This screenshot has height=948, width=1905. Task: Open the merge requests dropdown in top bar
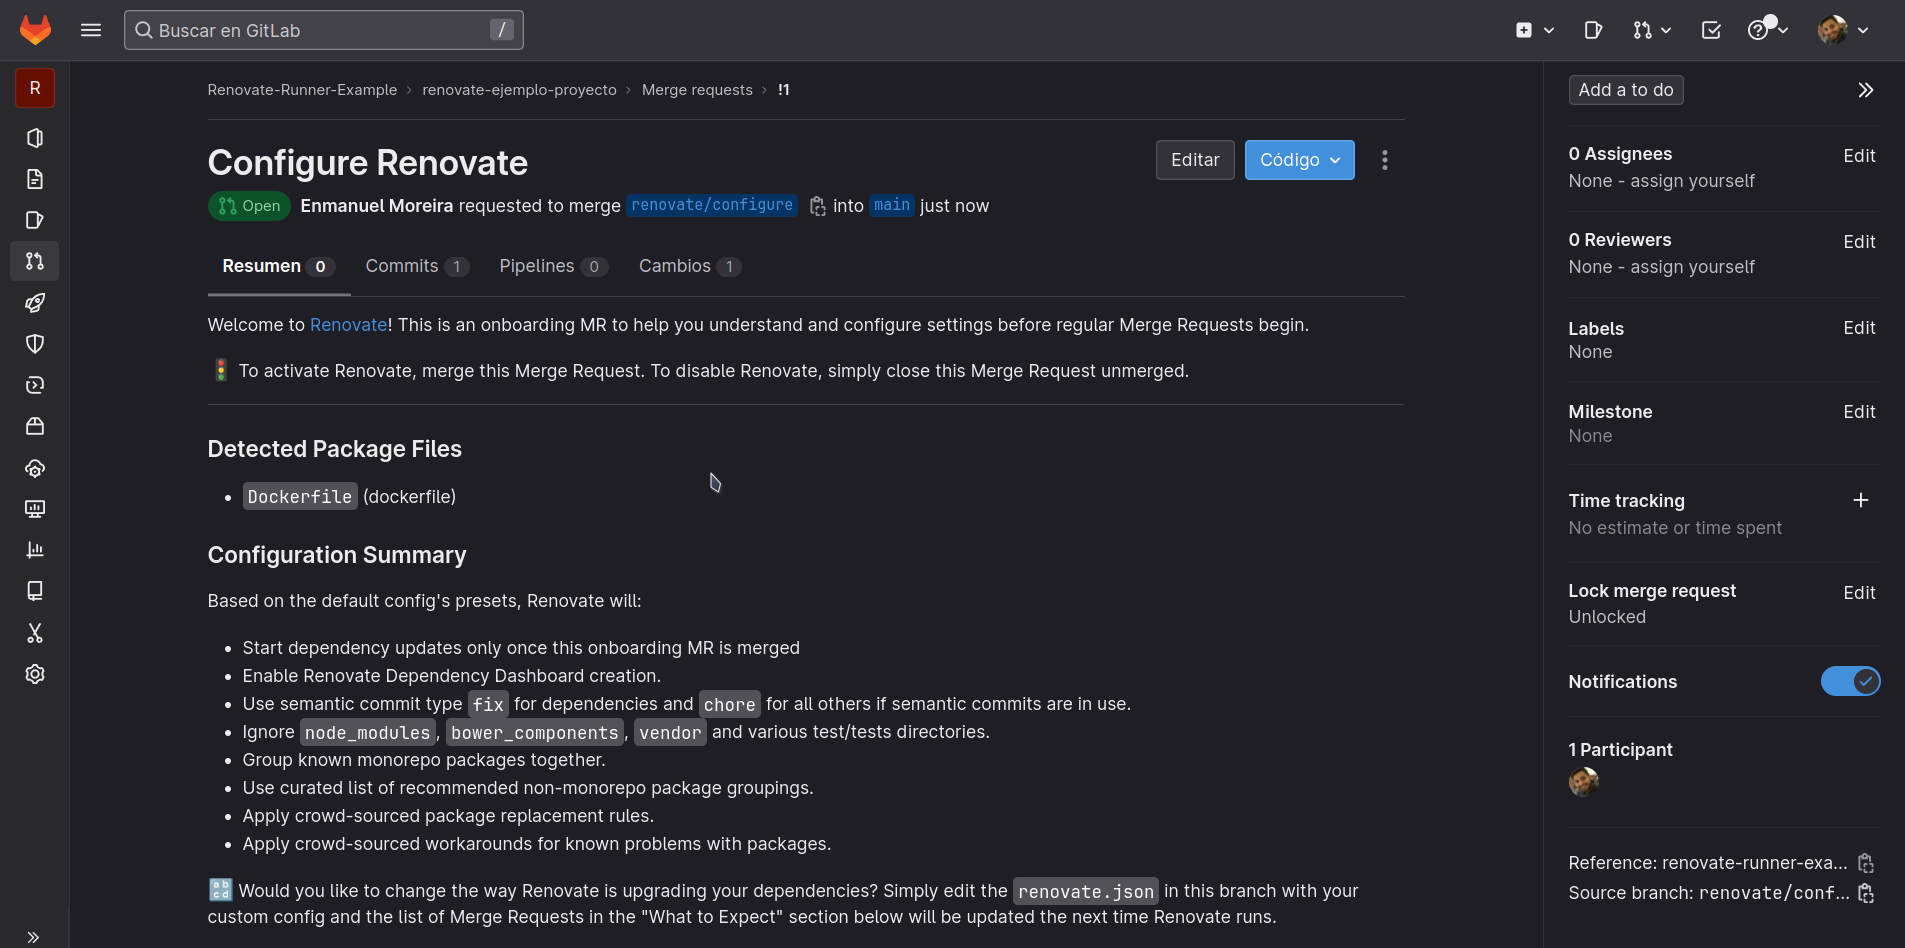click(x=1652, y=30)
